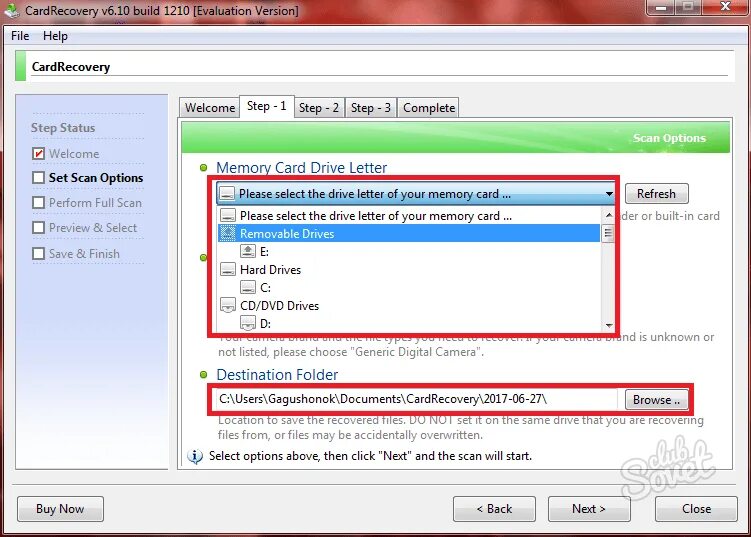The image size is (751, 537).
Task: Toggle the Welcome step checkbox
Action: click(38, 153)
